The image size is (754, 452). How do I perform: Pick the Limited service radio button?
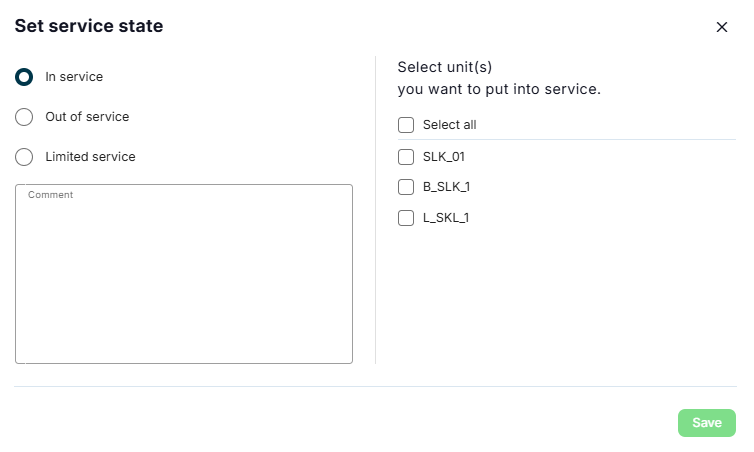click(25, 157)
